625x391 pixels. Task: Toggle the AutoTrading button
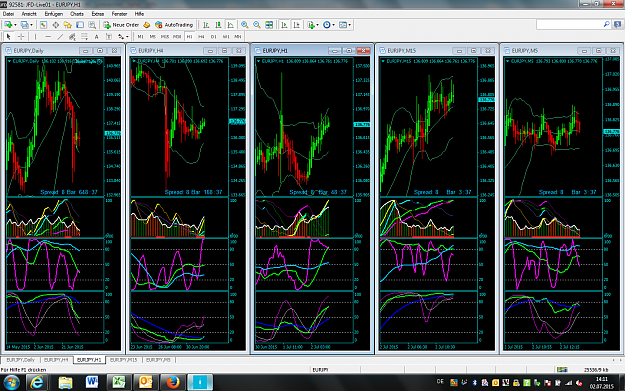(174, 25)
